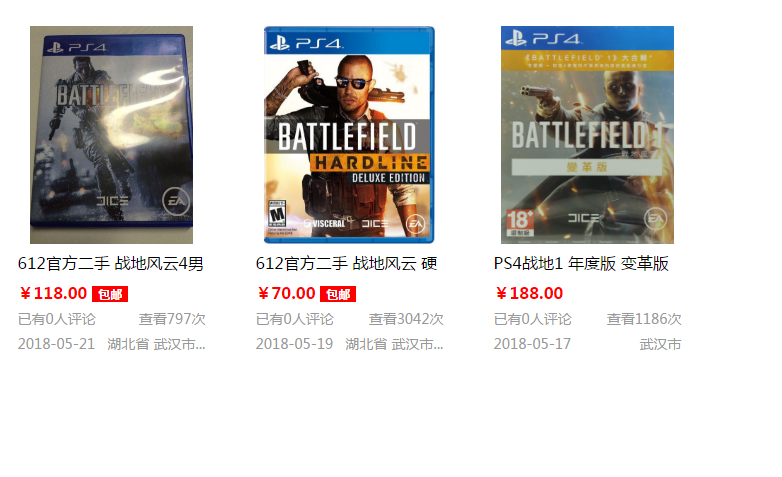Click the title 612官方二手 战地风云4男

point(111,263)
